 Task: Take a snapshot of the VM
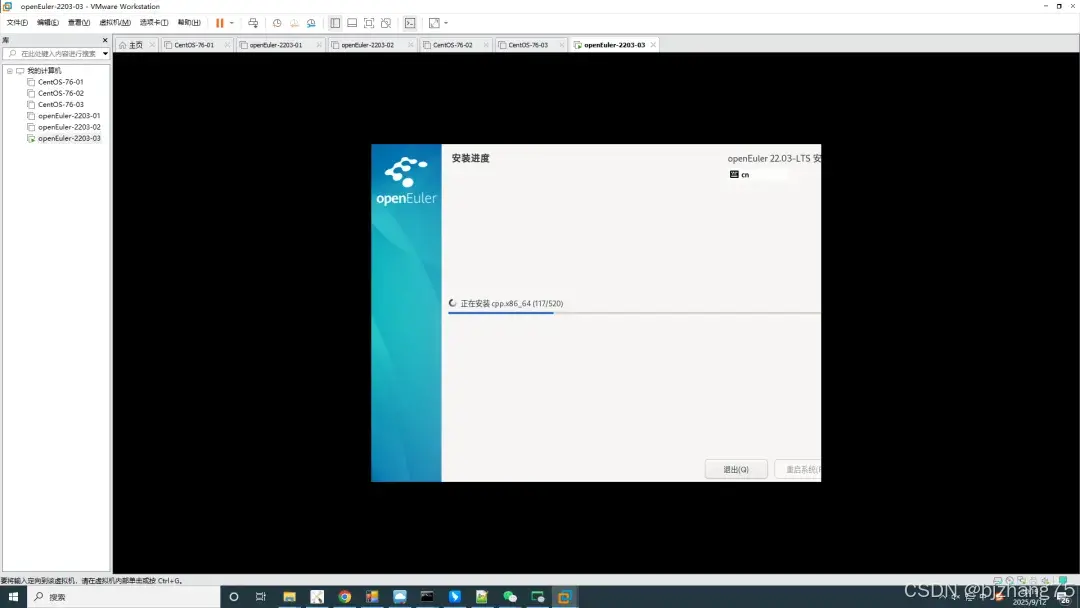point(277,22)
